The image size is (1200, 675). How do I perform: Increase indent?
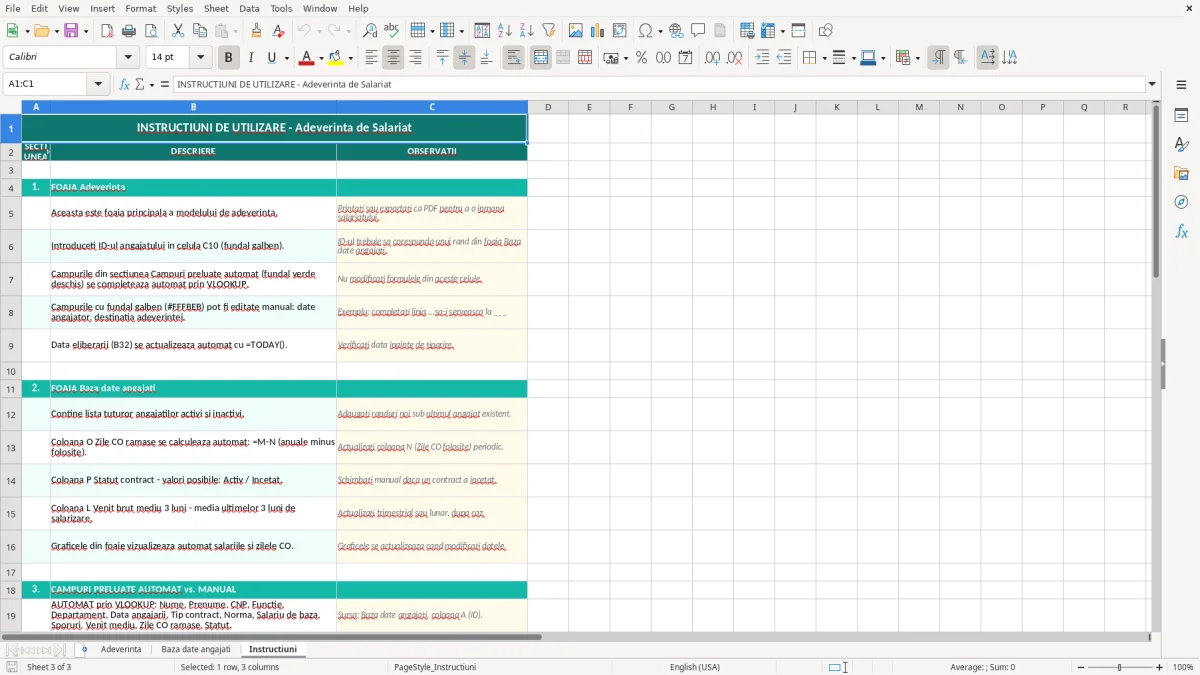762,58
